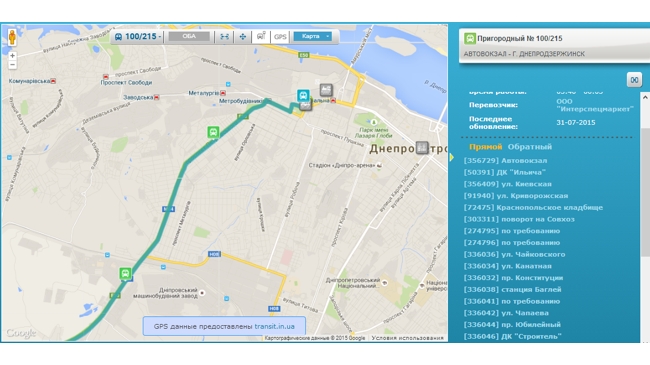
Task: Zoom in with the map plus button
Action: 12,56
